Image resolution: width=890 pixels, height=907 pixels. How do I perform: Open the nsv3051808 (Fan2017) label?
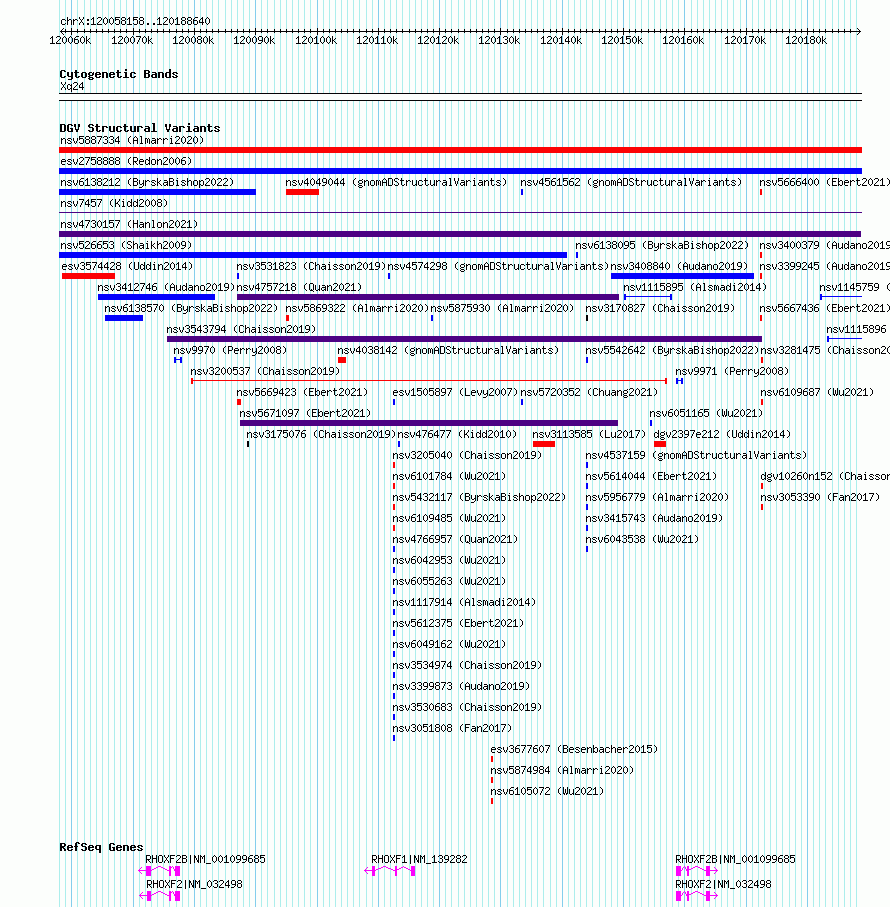point(452,728)
